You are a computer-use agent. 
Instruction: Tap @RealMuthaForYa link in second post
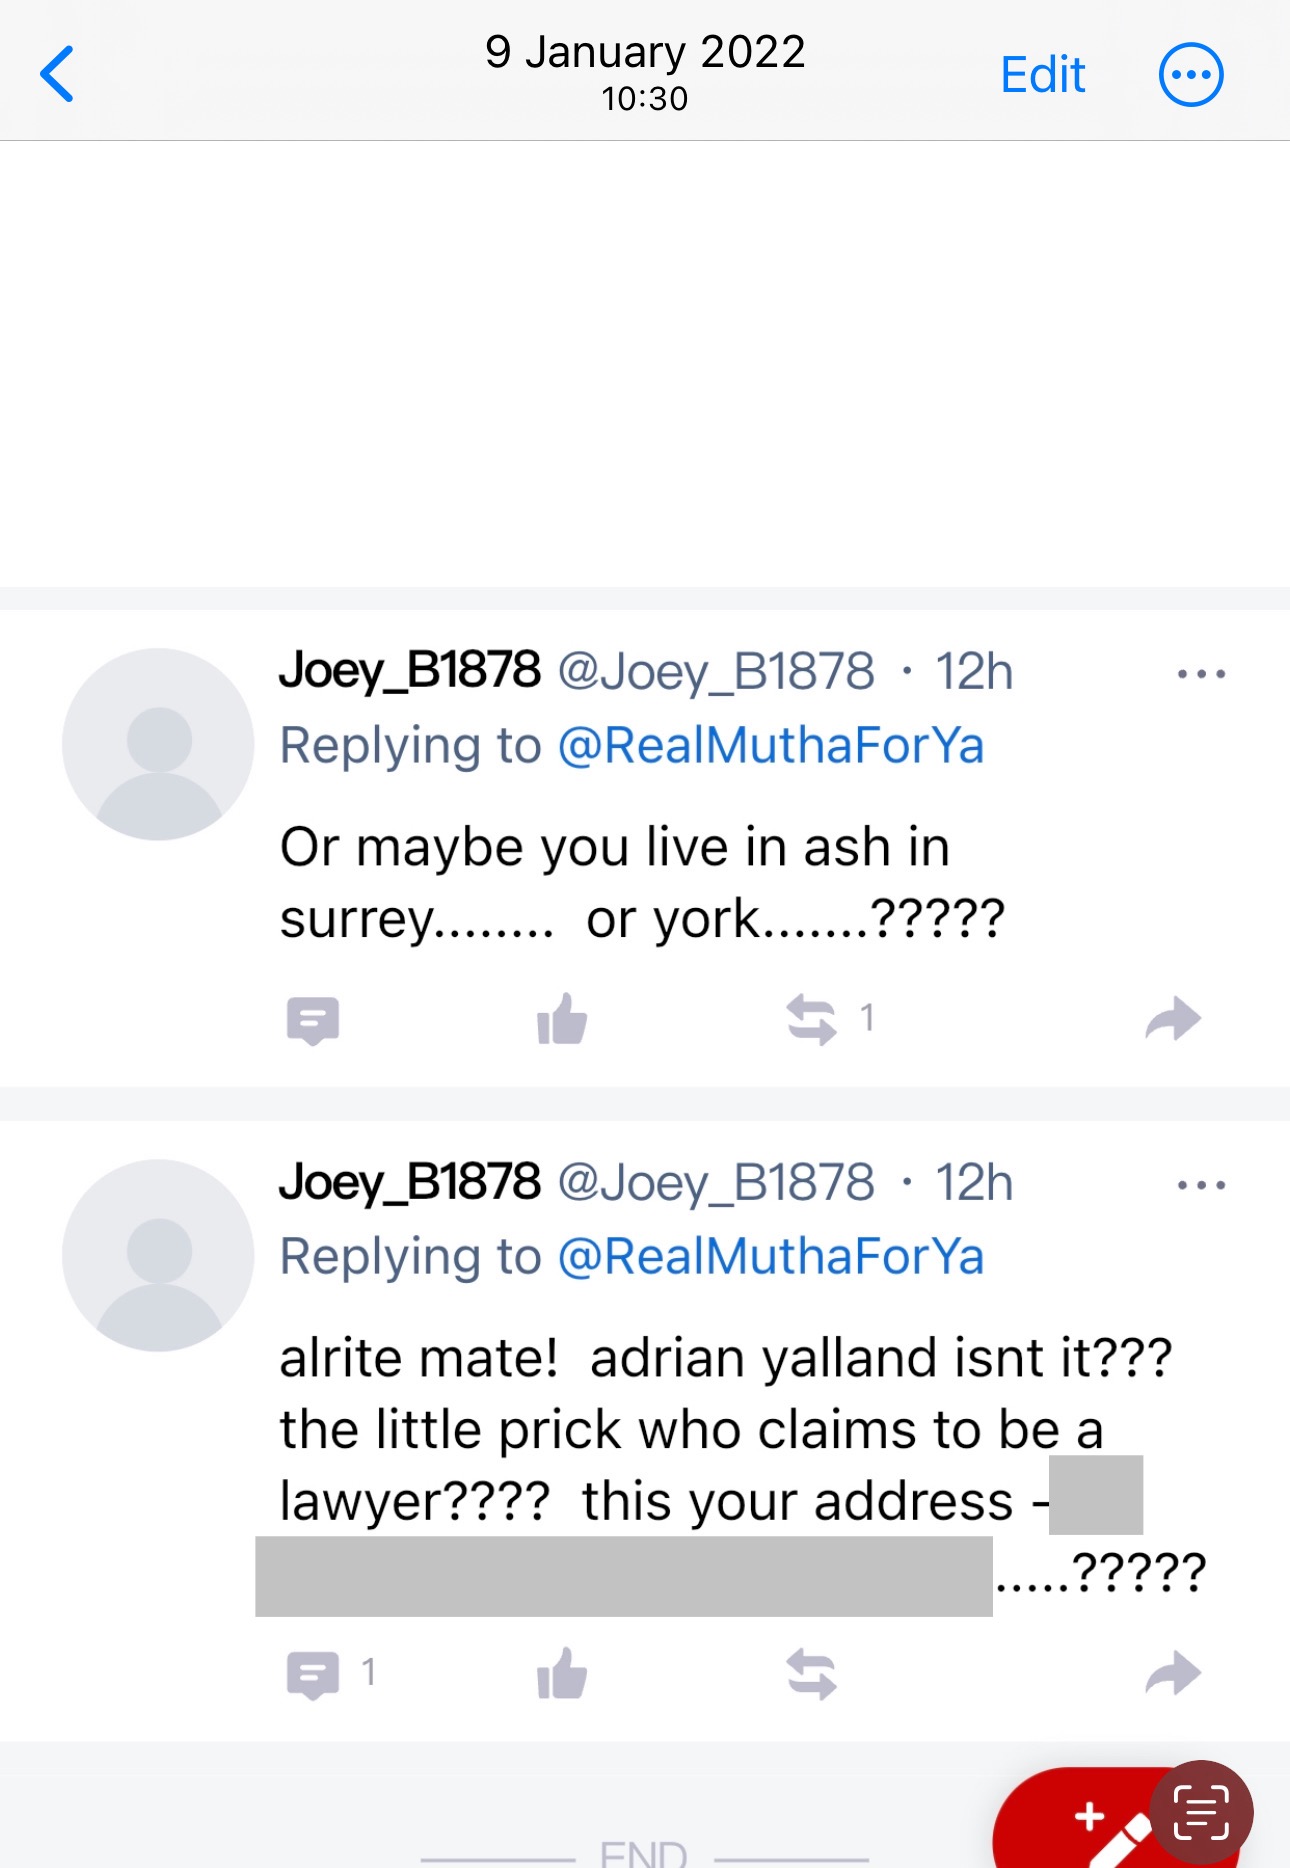coord(770,1257)
